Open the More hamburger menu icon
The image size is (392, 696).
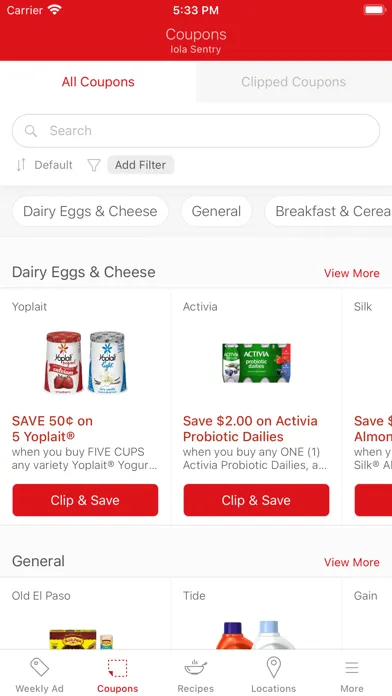click(352, 668)
